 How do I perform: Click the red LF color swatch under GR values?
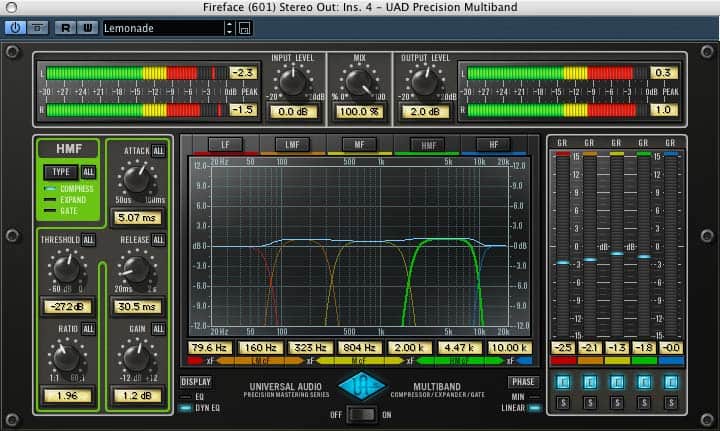(x=563, y=361)
